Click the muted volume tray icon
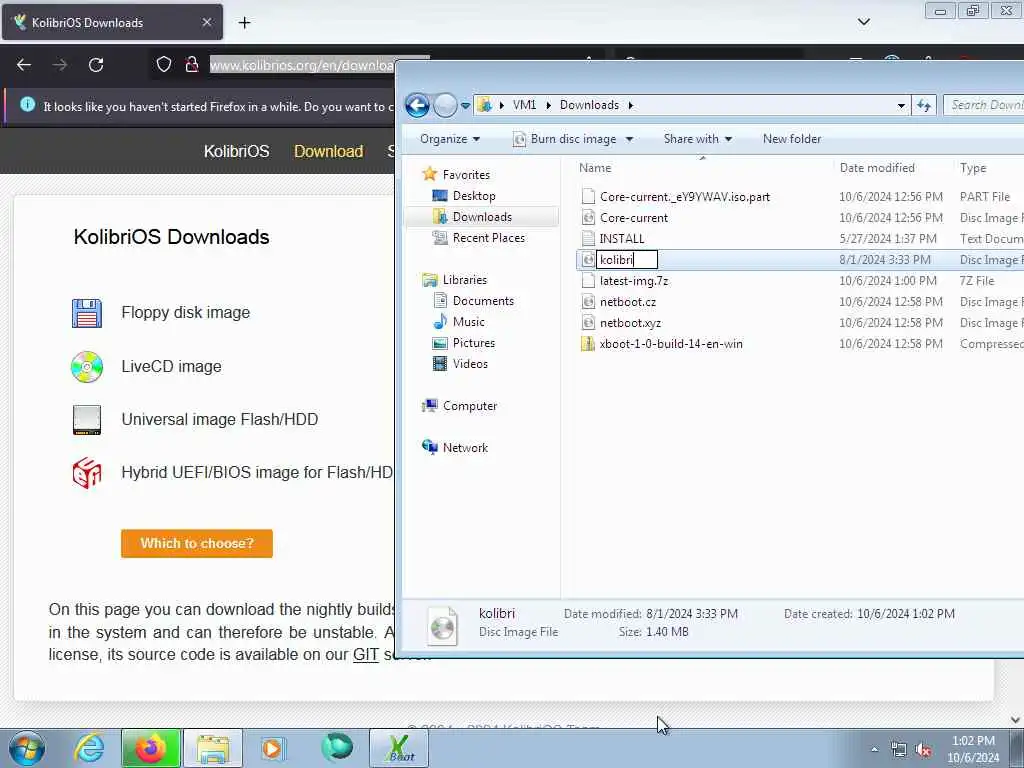Image resolution: width=1024 pixels, height=768 pixels. (x=923, y=750)
